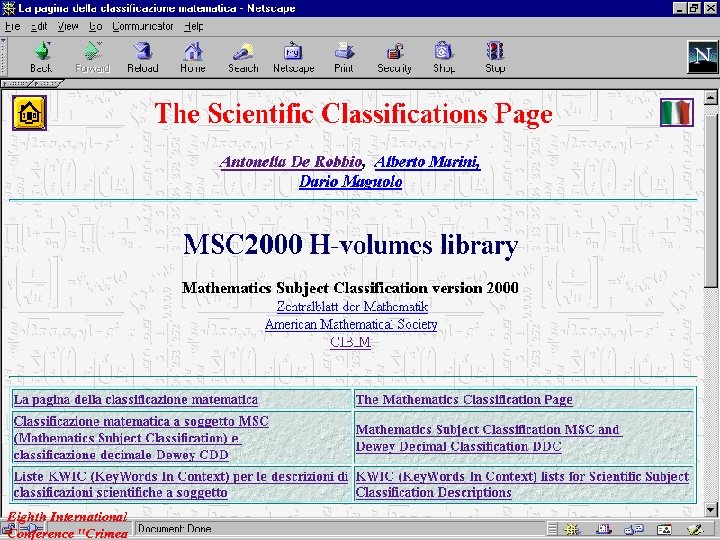Open the CIB_M link
720x540 pixels.
tap(350, 342)
